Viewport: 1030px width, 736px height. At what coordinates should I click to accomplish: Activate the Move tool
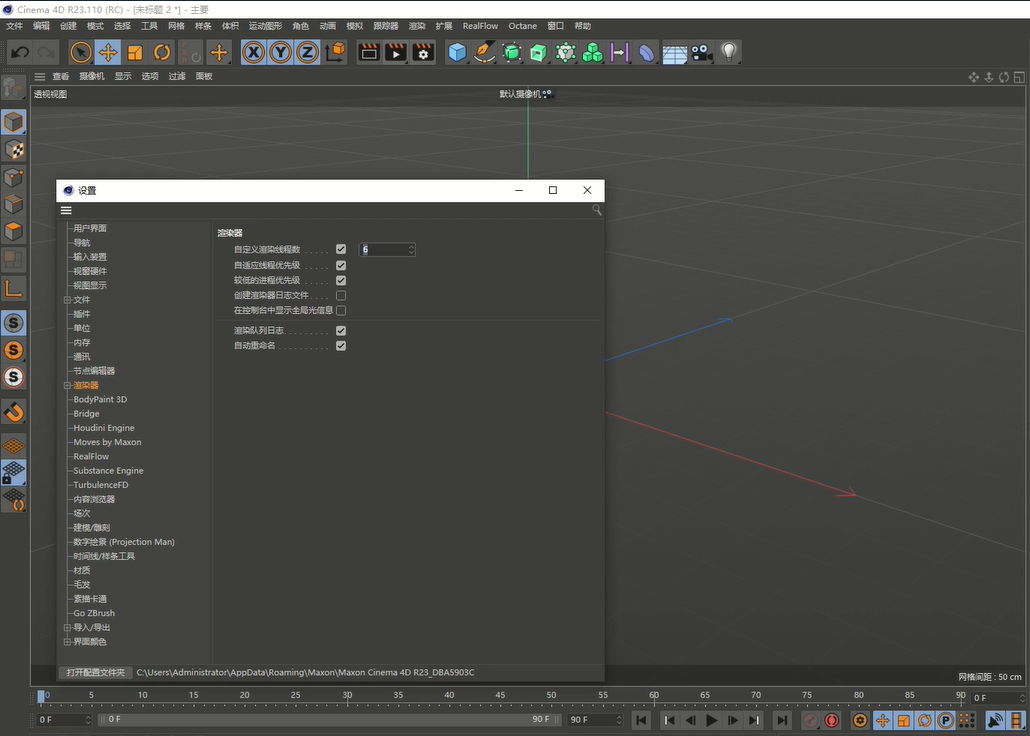click(x=108, y=52)
